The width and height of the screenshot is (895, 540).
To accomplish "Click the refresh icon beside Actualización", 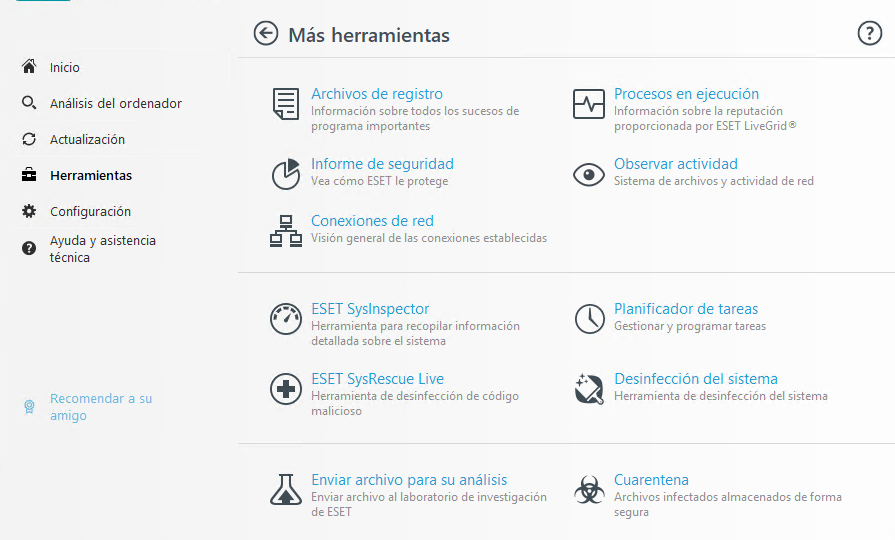I will click(x=29, y=139).
